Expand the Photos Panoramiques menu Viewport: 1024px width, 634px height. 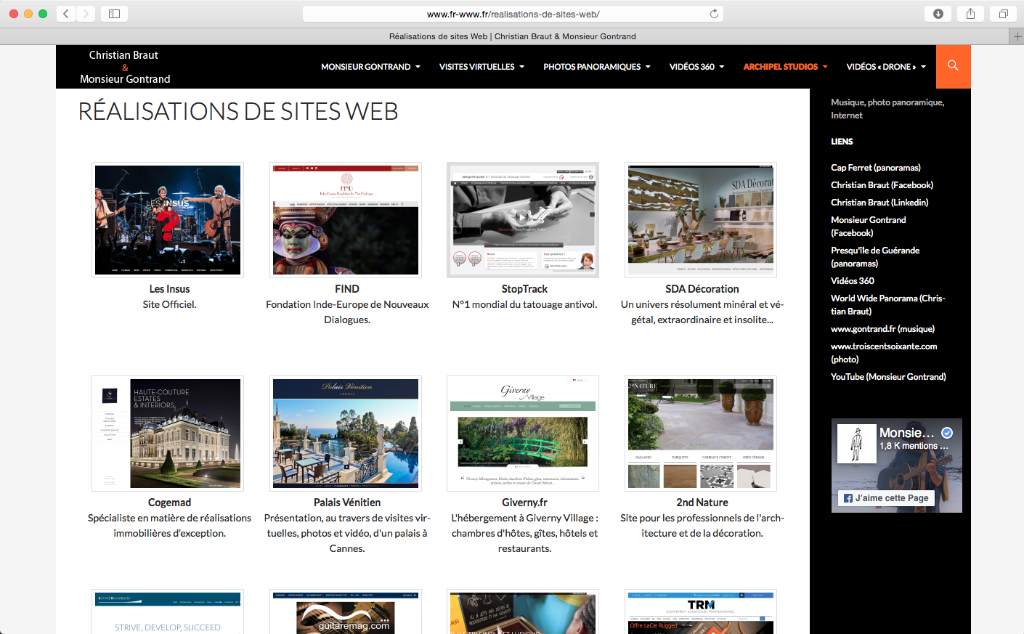point(597,67)
